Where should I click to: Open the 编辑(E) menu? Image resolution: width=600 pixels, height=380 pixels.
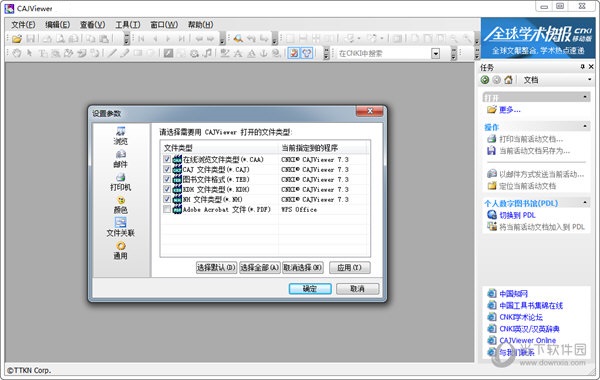click(x=57, y=25)
